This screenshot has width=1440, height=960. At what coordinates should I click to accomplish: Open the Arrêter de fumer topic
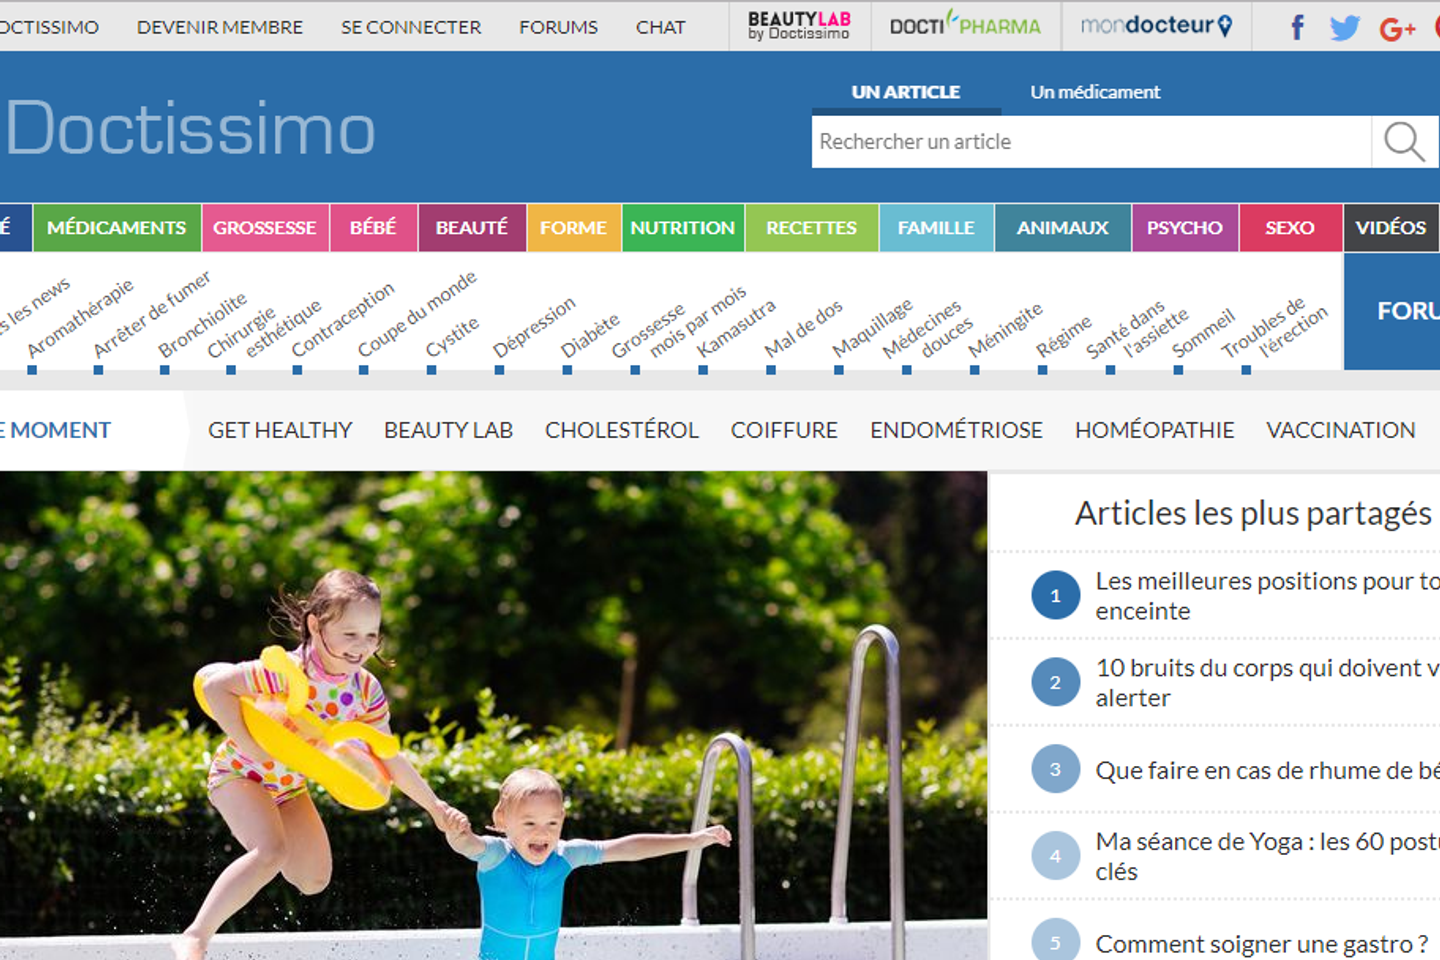tap(152, 315)
